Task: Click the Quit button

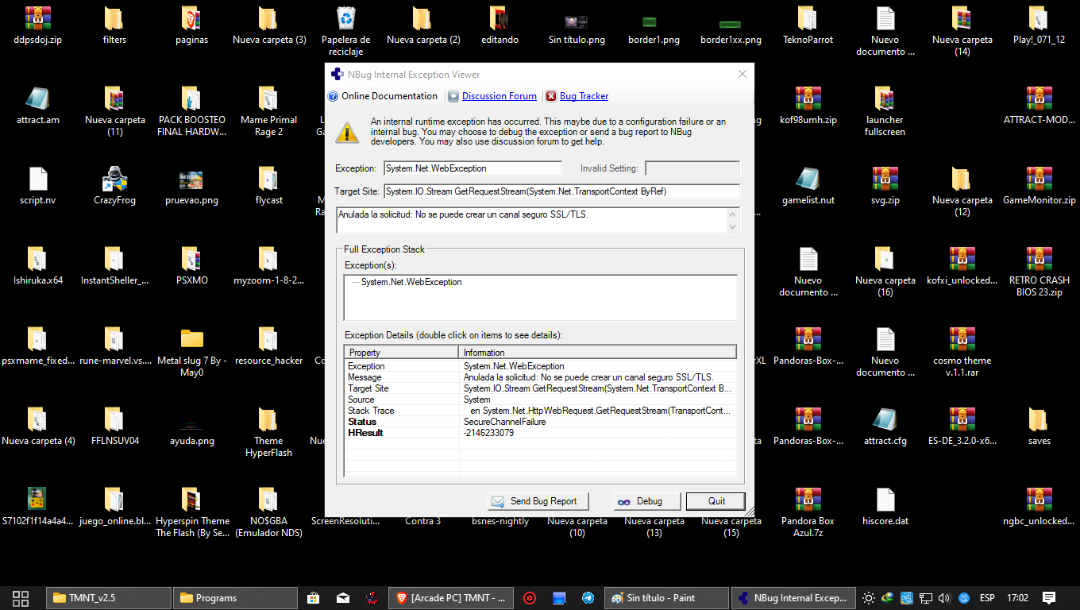Action: [716, 501]
